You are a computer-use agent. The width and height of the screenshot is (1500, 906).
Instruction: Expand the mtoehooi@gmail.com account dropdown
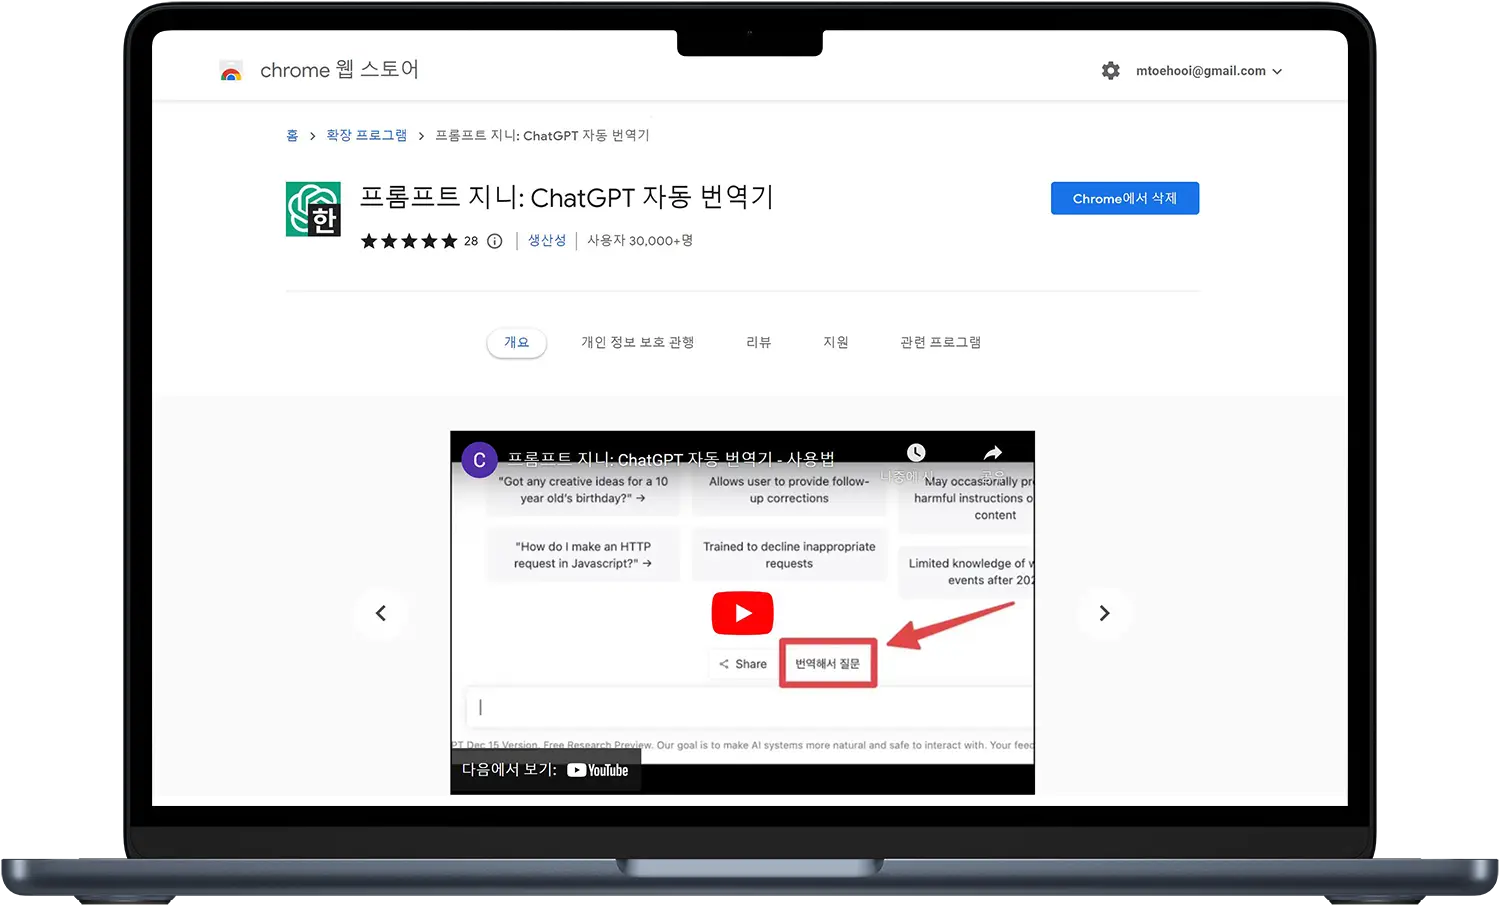pos(1209,71)
